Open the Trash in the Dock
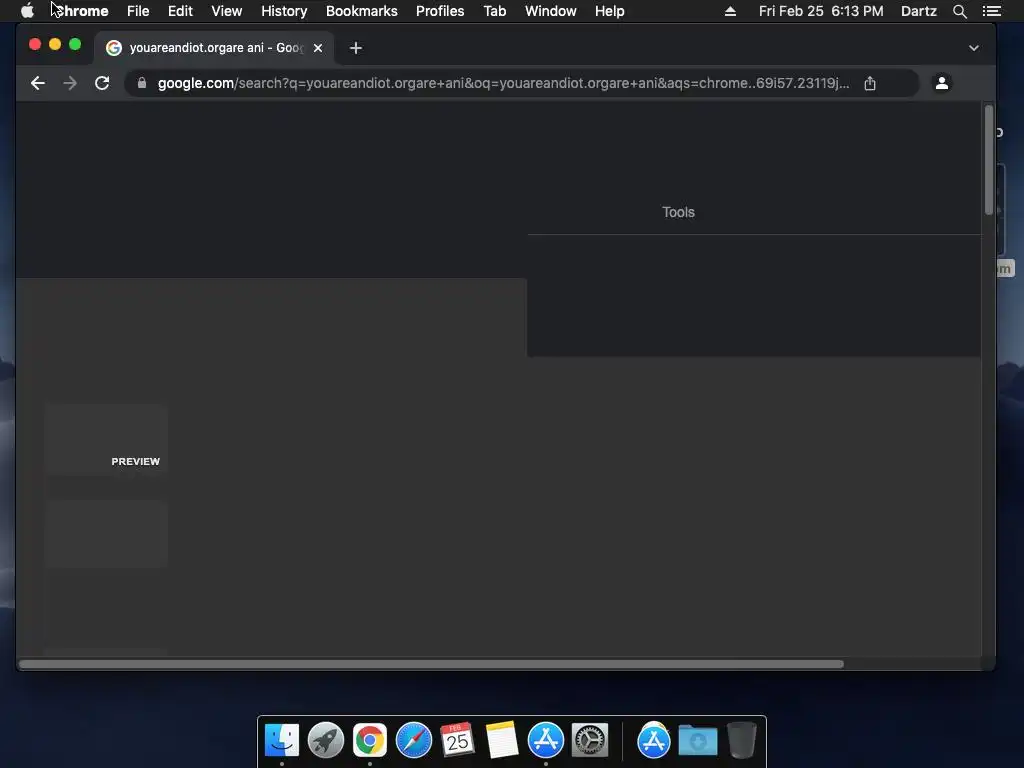Viewport: 1024px width, 768px height. pyautogui.click(x=742, y=740)
